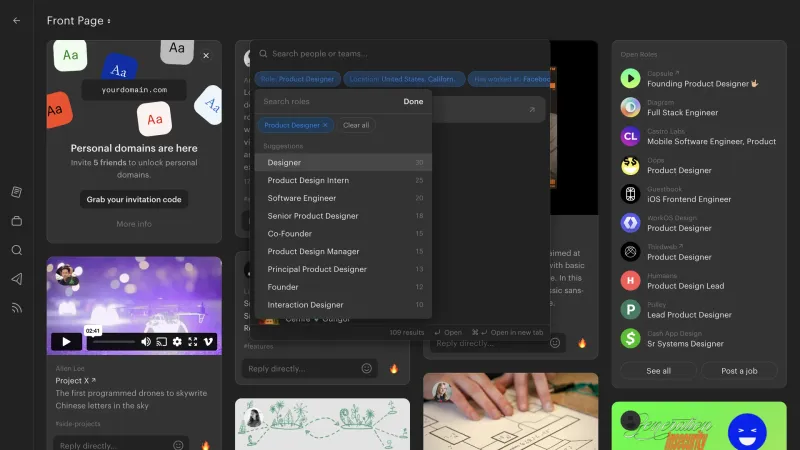Open the Front Page feed switcher

pos(79,20)
